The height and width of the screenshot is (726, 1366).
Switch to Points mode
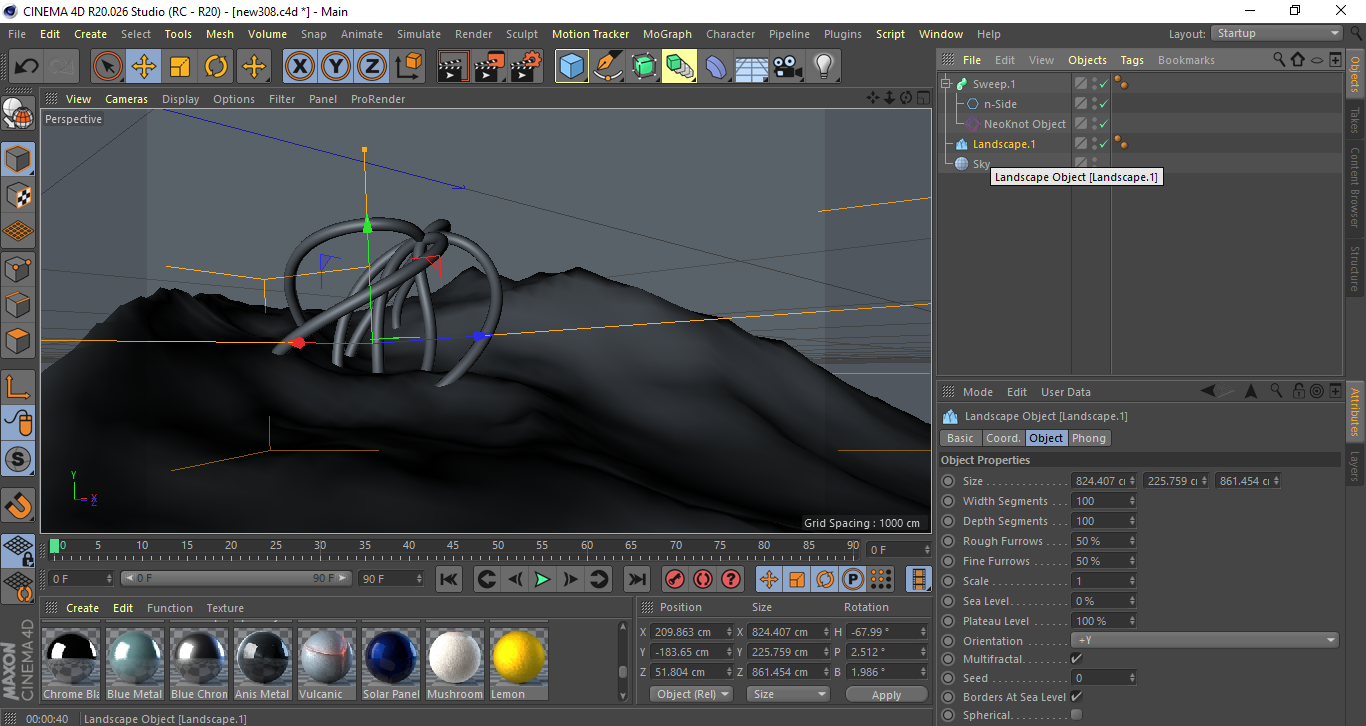coord(18,268)
